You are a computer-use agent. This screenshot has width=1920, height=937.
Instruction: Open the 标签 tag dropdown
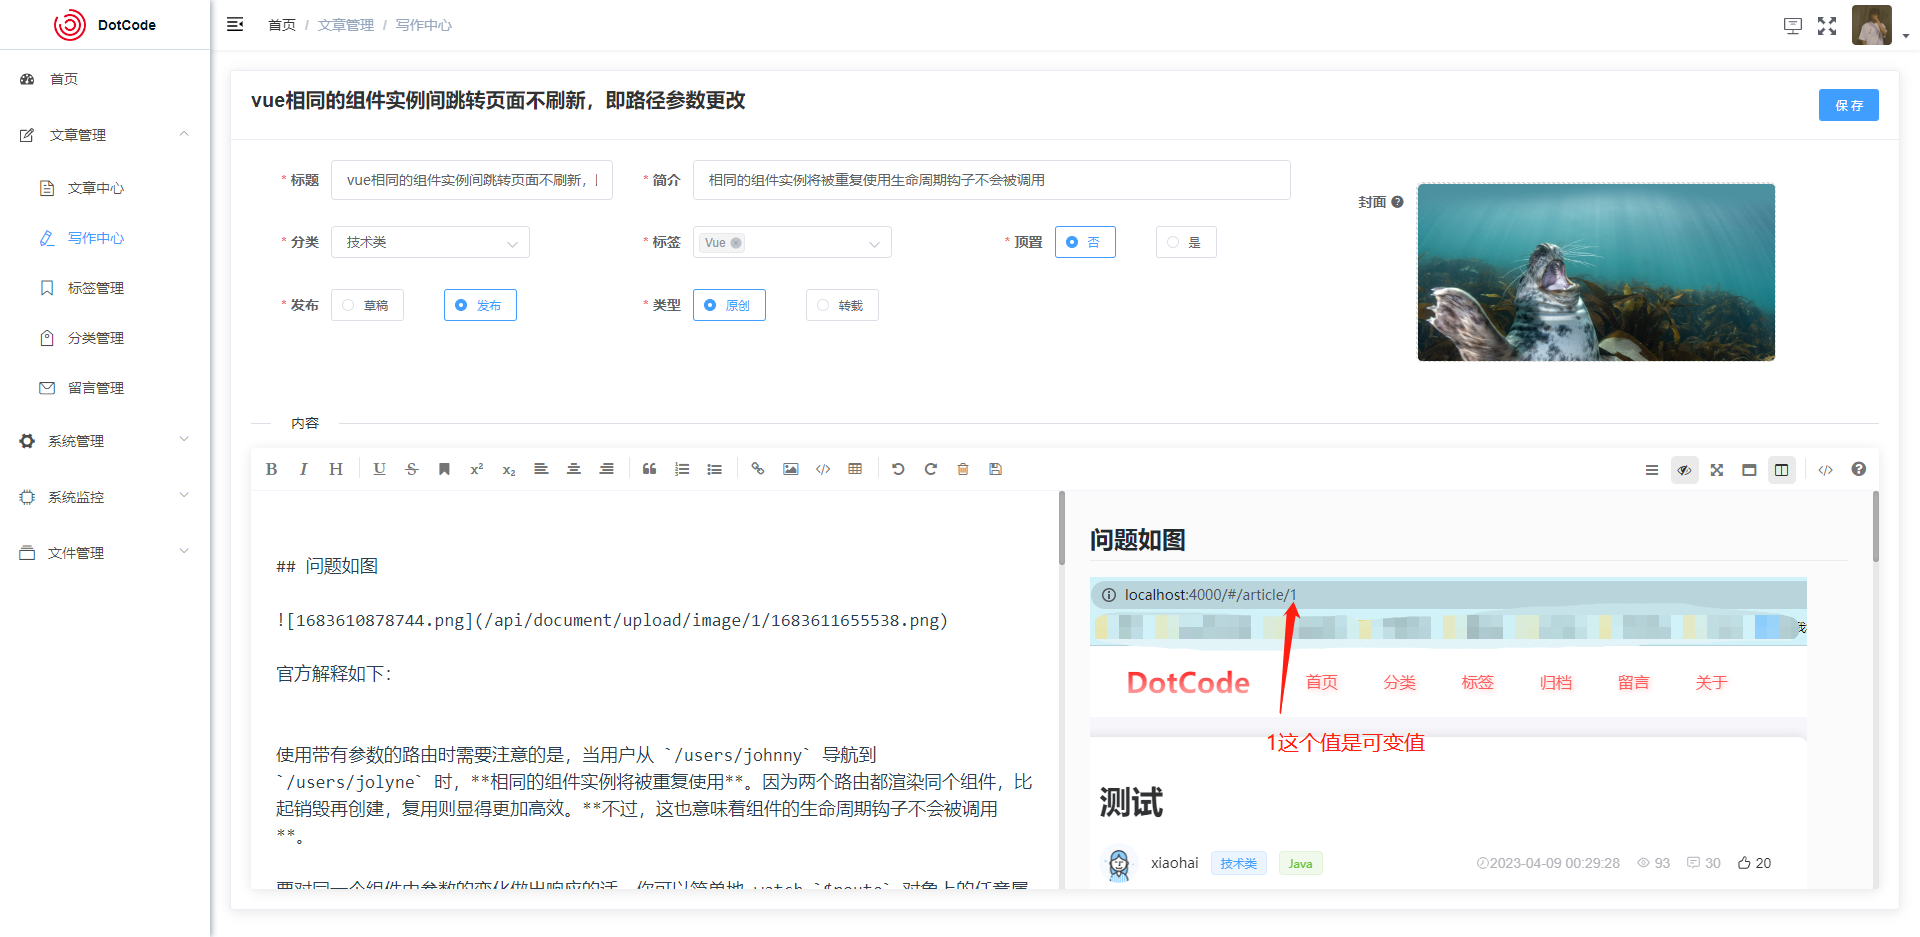coord(792,242)
